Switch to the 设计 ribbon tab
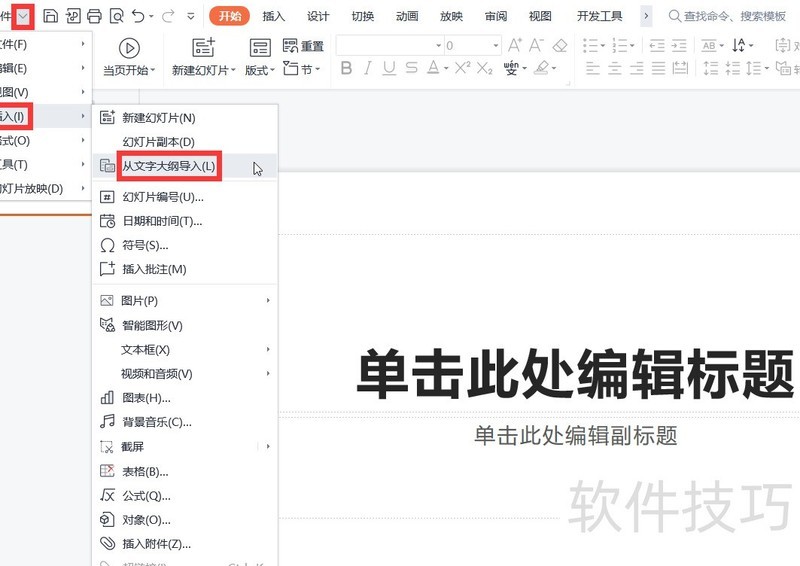This screenshot has height=566, width=800. [x=318, y=16]
